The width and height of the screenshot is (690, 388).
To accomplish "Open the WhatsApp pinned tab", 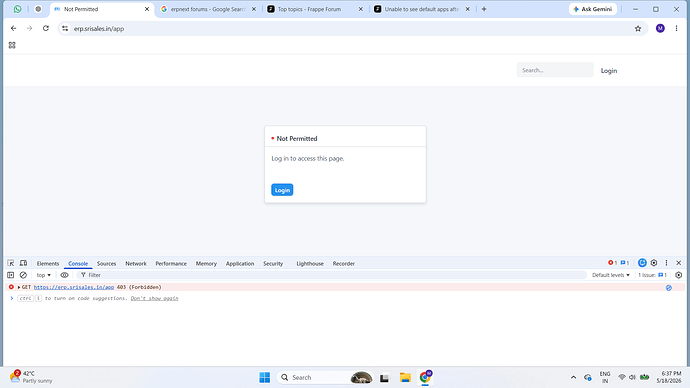I will (18, 9).
